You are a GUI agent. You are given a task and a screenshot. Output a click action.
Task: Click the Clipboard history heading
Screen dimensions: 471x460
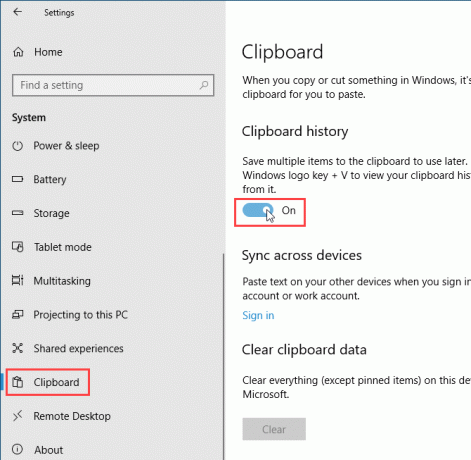coord(295,131)
